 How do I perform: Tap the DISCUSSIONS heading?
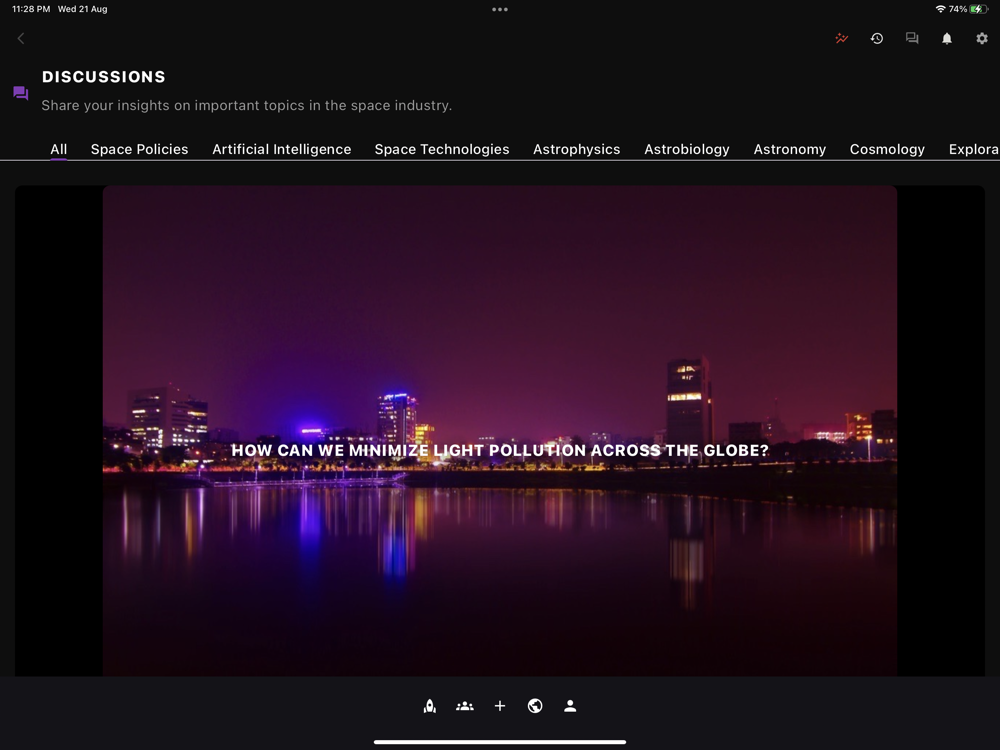104,77
